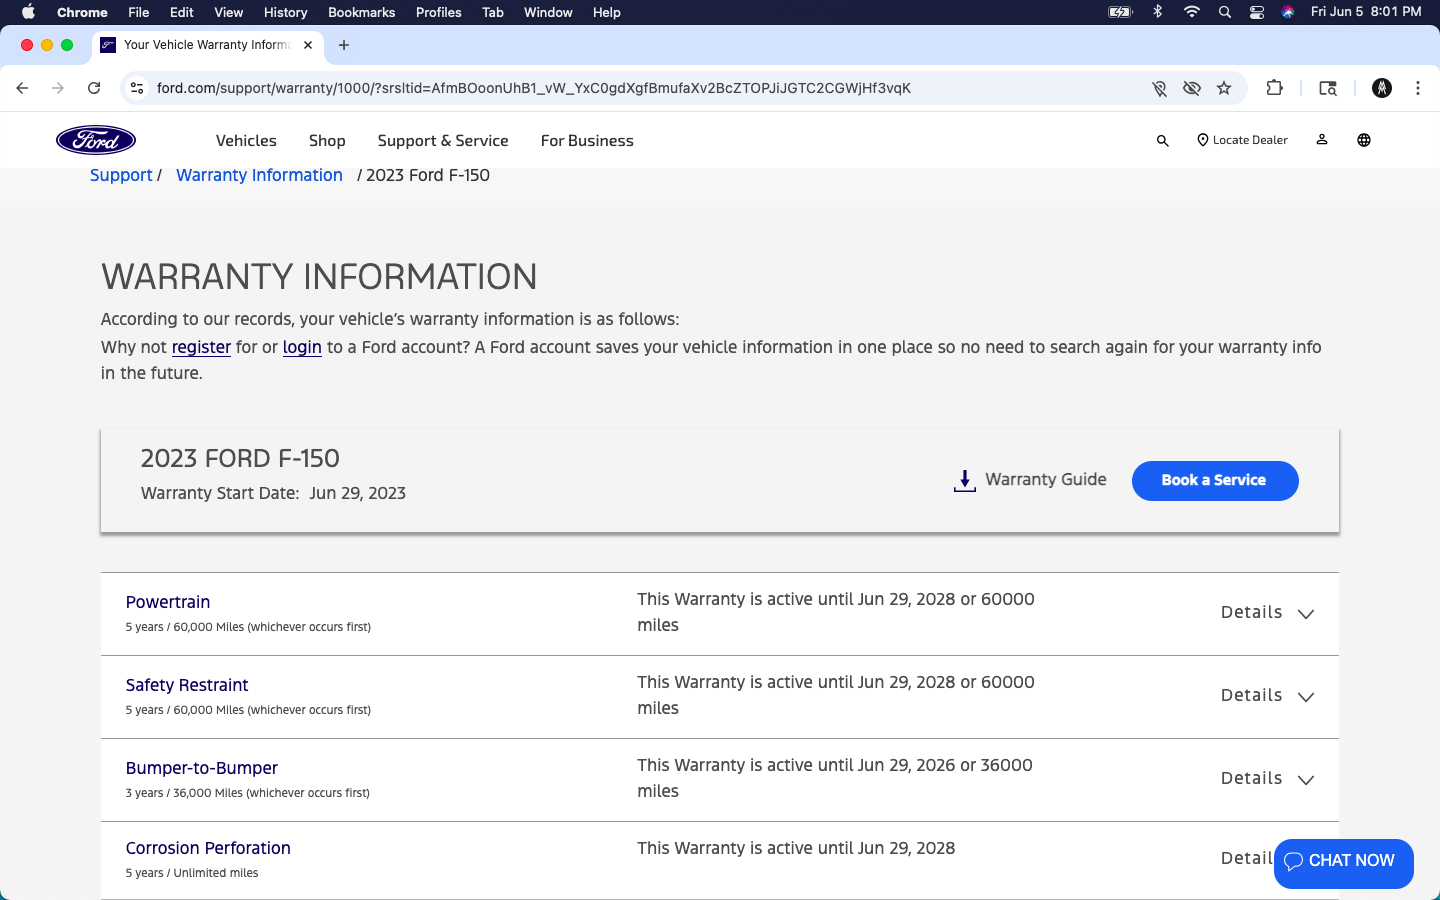Click the Corrosion Perforation warranty title
The height and width of the screenshot is (900, 1440).
[x=208, y=848]
